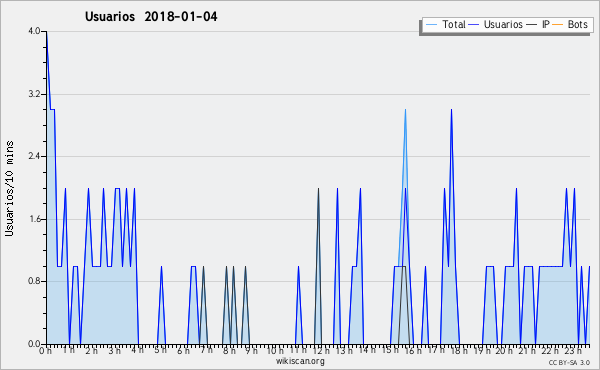The width and height of the screenshot is (600, 370).
Task: Click the y-axis value 3.2
Action: (34, 94)
